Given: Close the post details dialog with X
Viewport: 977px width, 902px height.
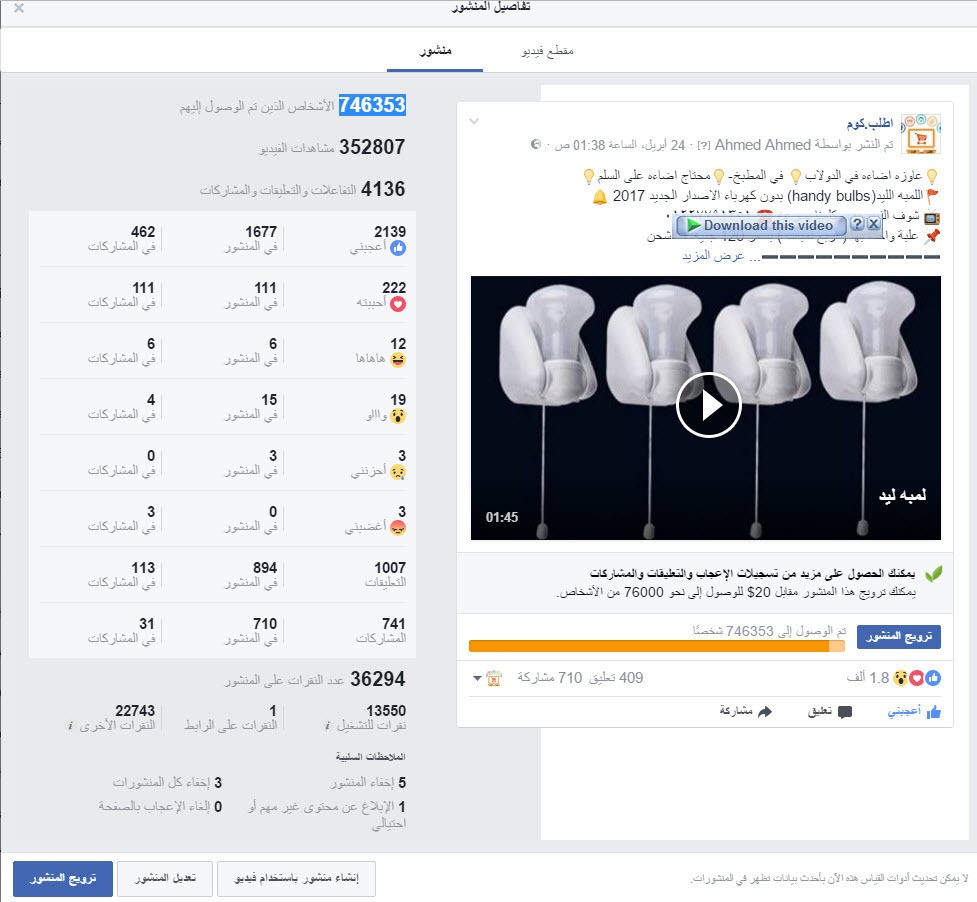Looking at the screenshot, I should pyautogui.click(x=19, y=8).
